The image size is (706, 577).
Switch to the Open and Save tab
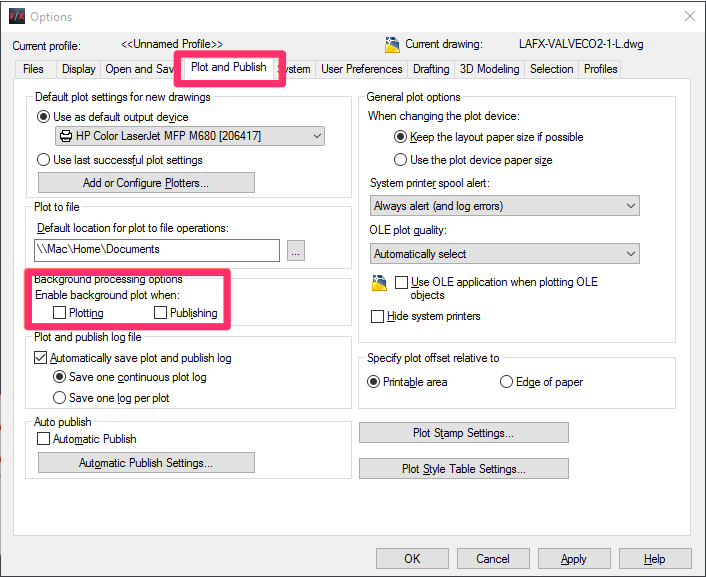tap(139, 69)
